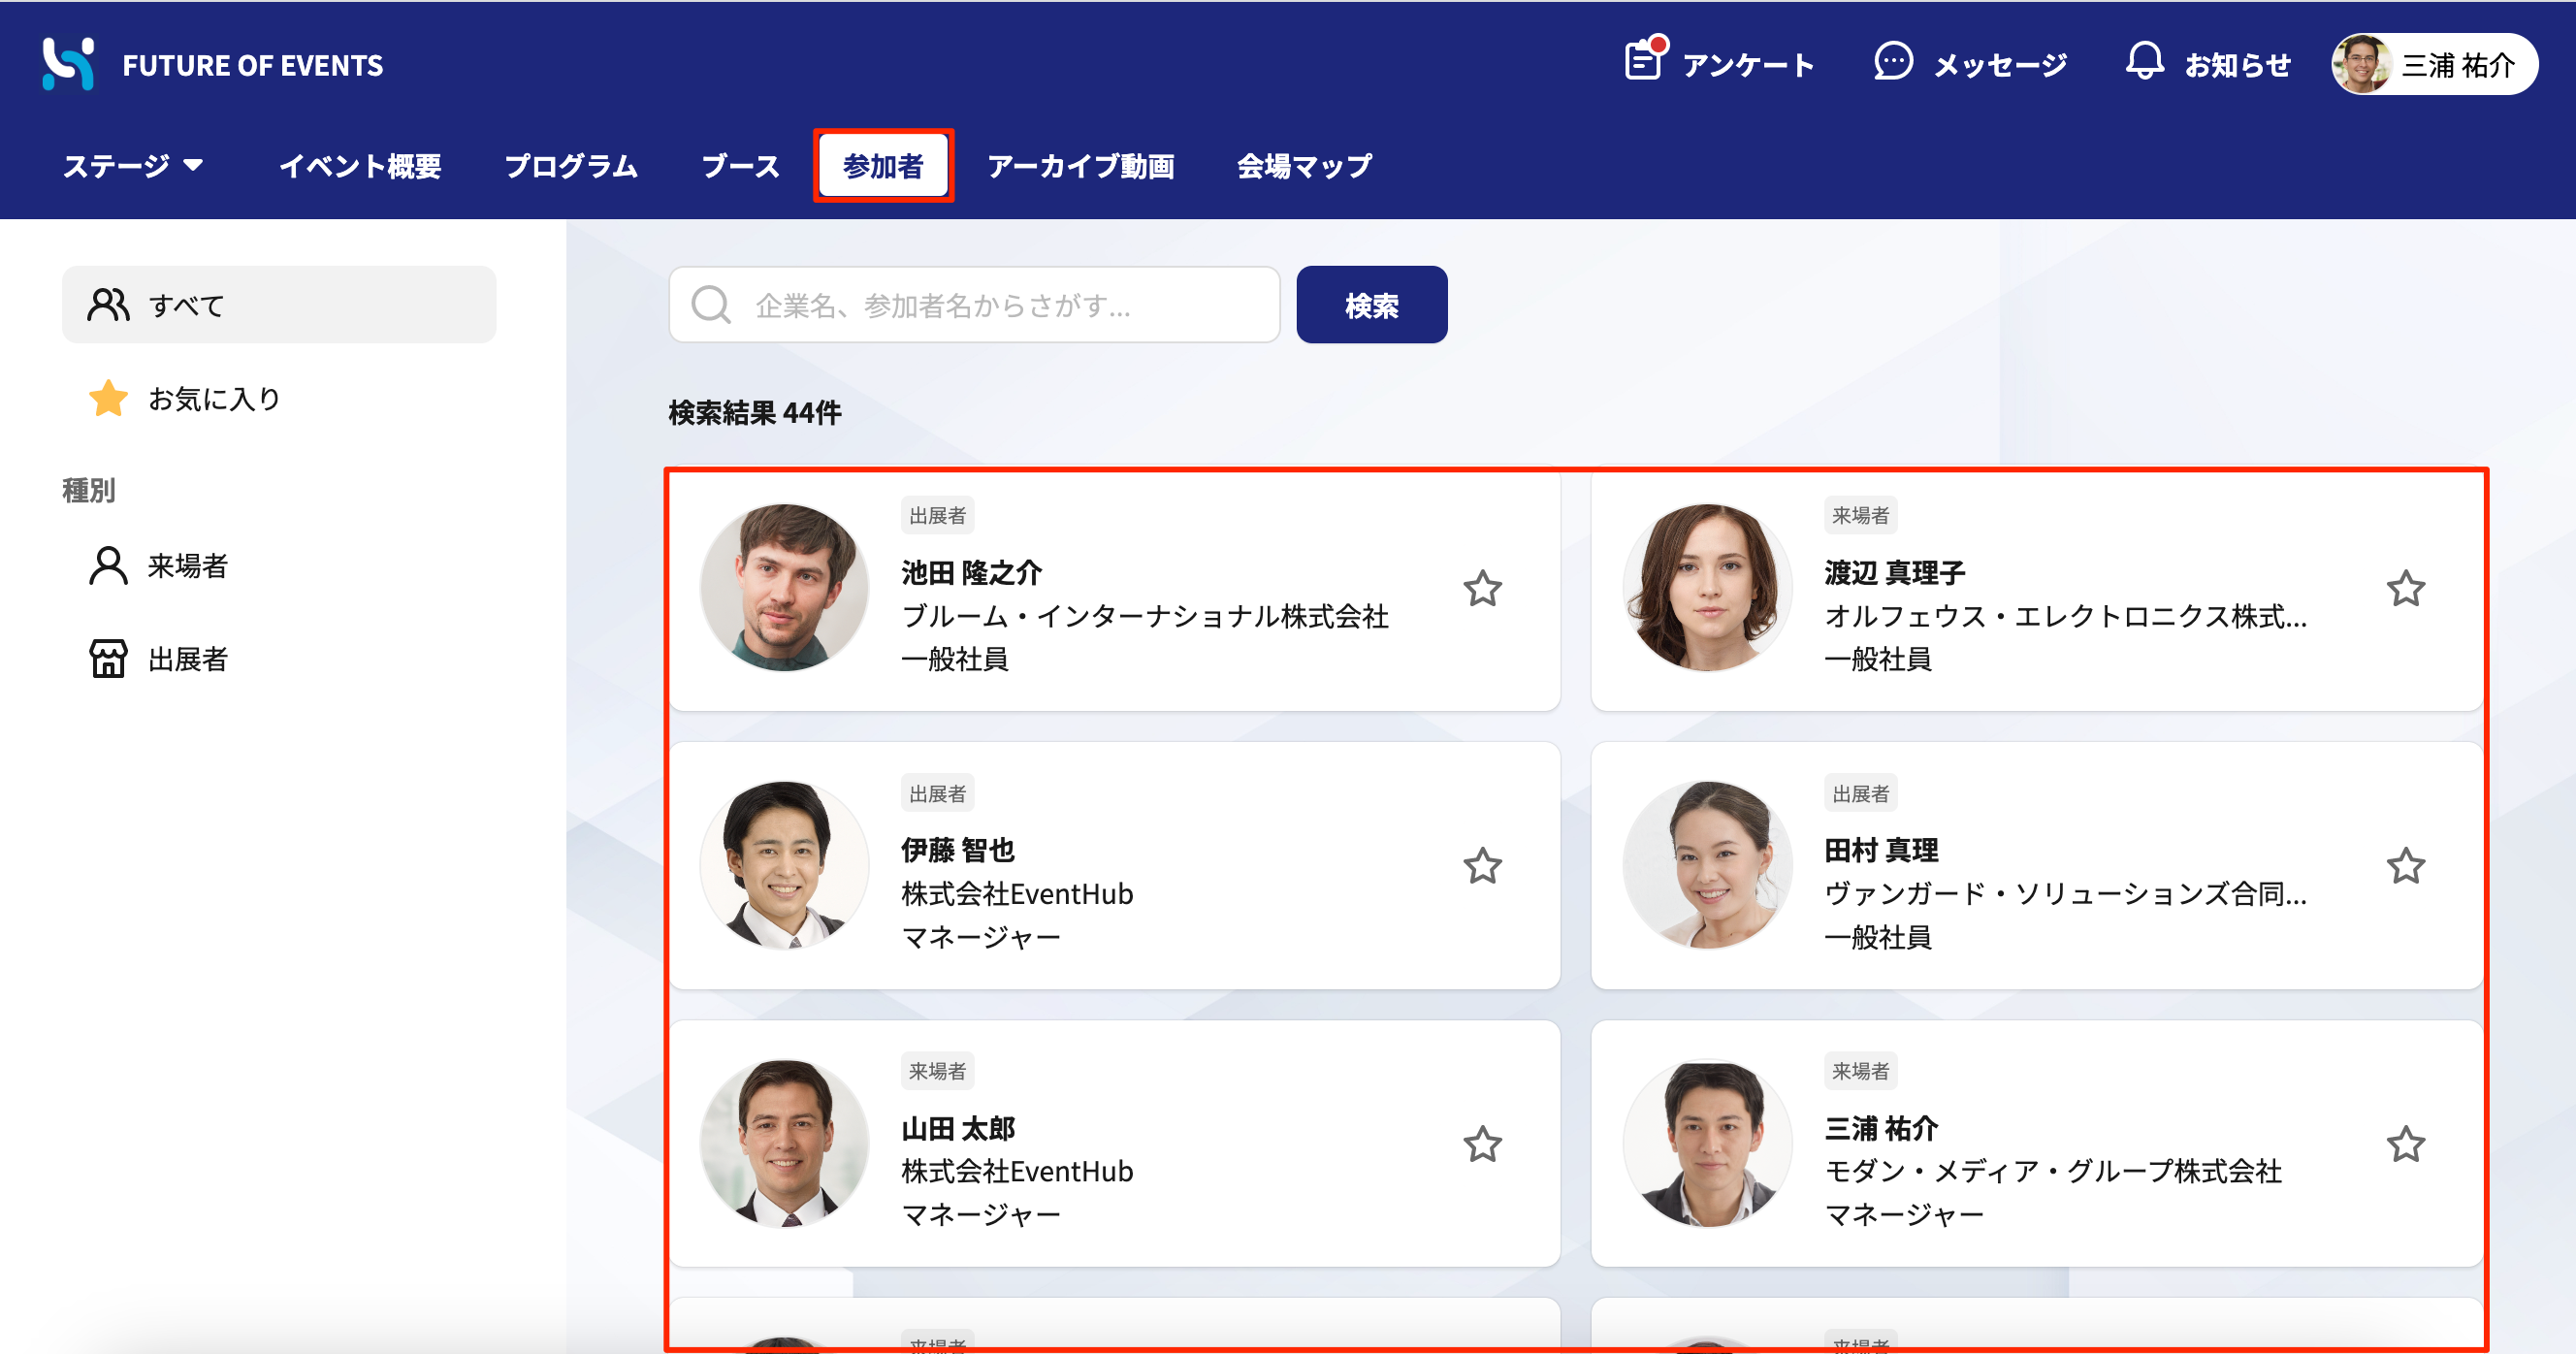The height and width of the screenshot is (1354, 2576).
Task: Open お知らせ notifications link
Action: [2238, 65]
